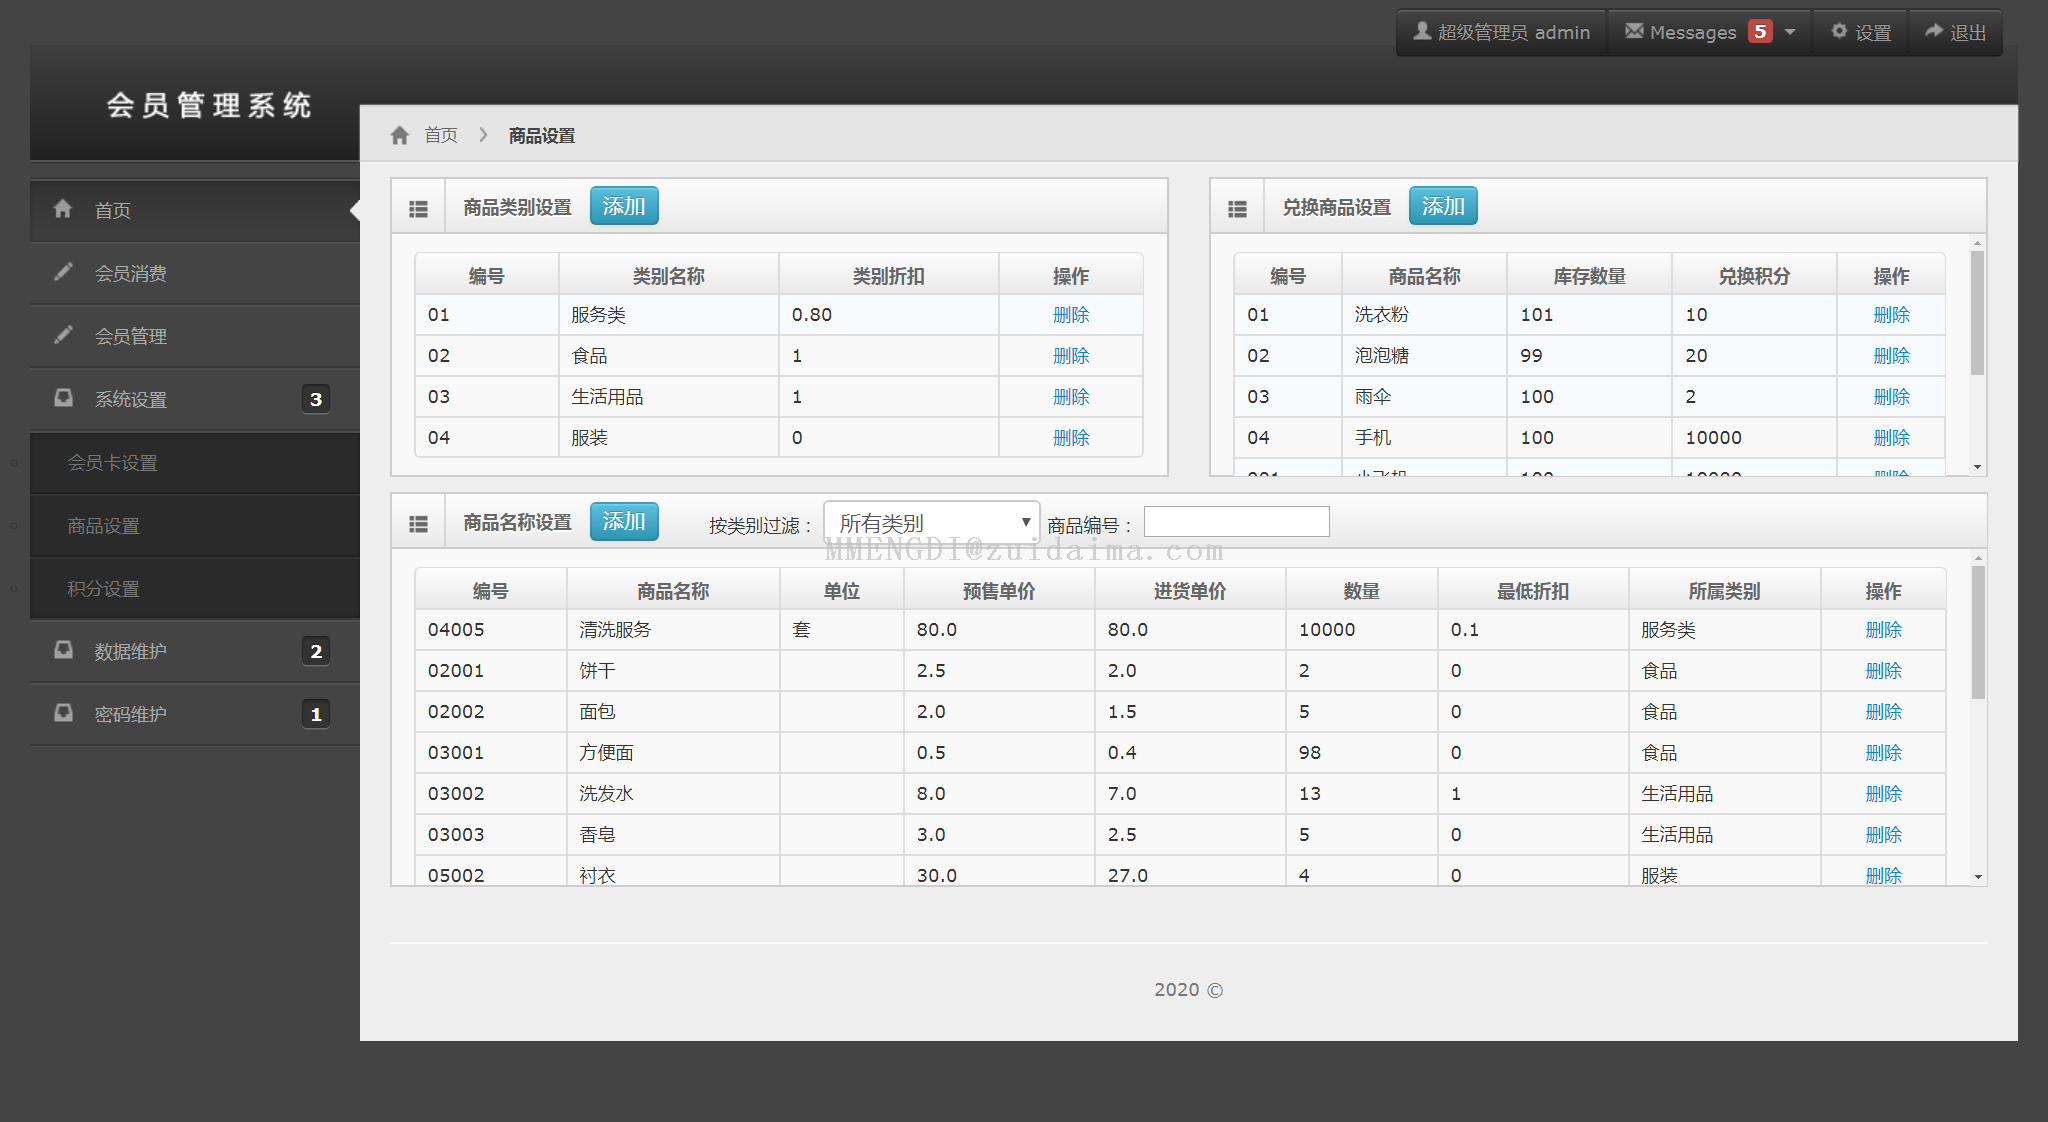Click the arrow icon for 退出
Screen dimensions: 2048x1122
tap(1934, 31)
